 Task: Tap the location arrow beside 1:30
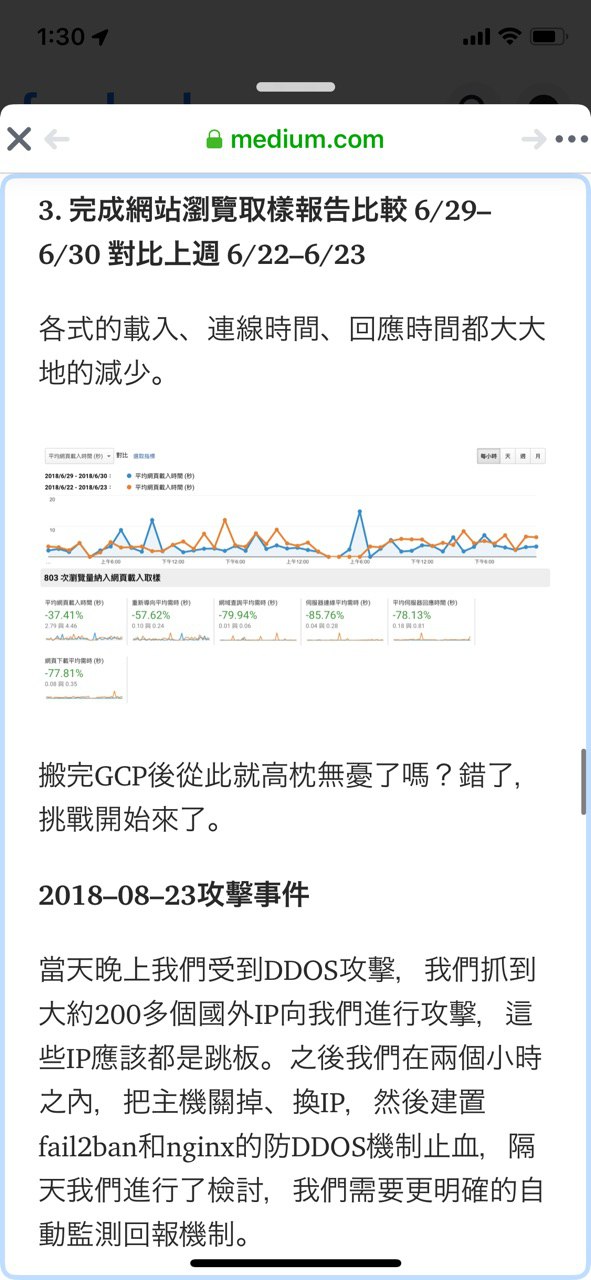coord(101,37)
